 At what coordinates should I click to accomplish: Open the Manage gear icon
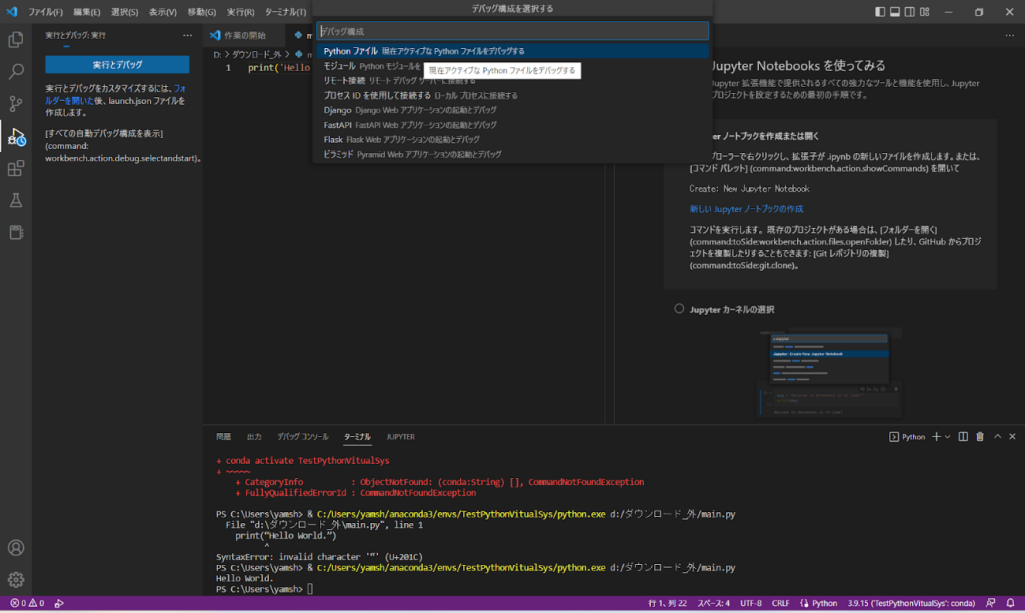point(16,580)
